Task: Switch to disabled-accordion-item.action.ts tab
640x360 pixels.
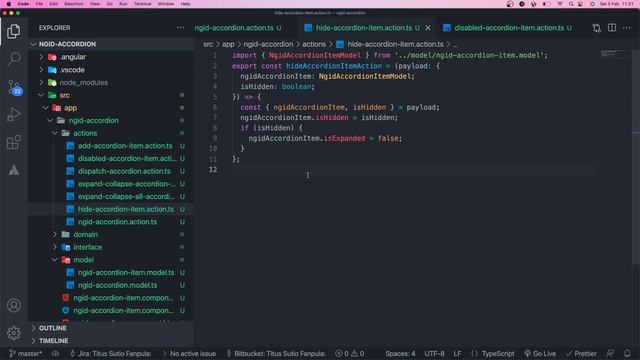Action: 509,28
